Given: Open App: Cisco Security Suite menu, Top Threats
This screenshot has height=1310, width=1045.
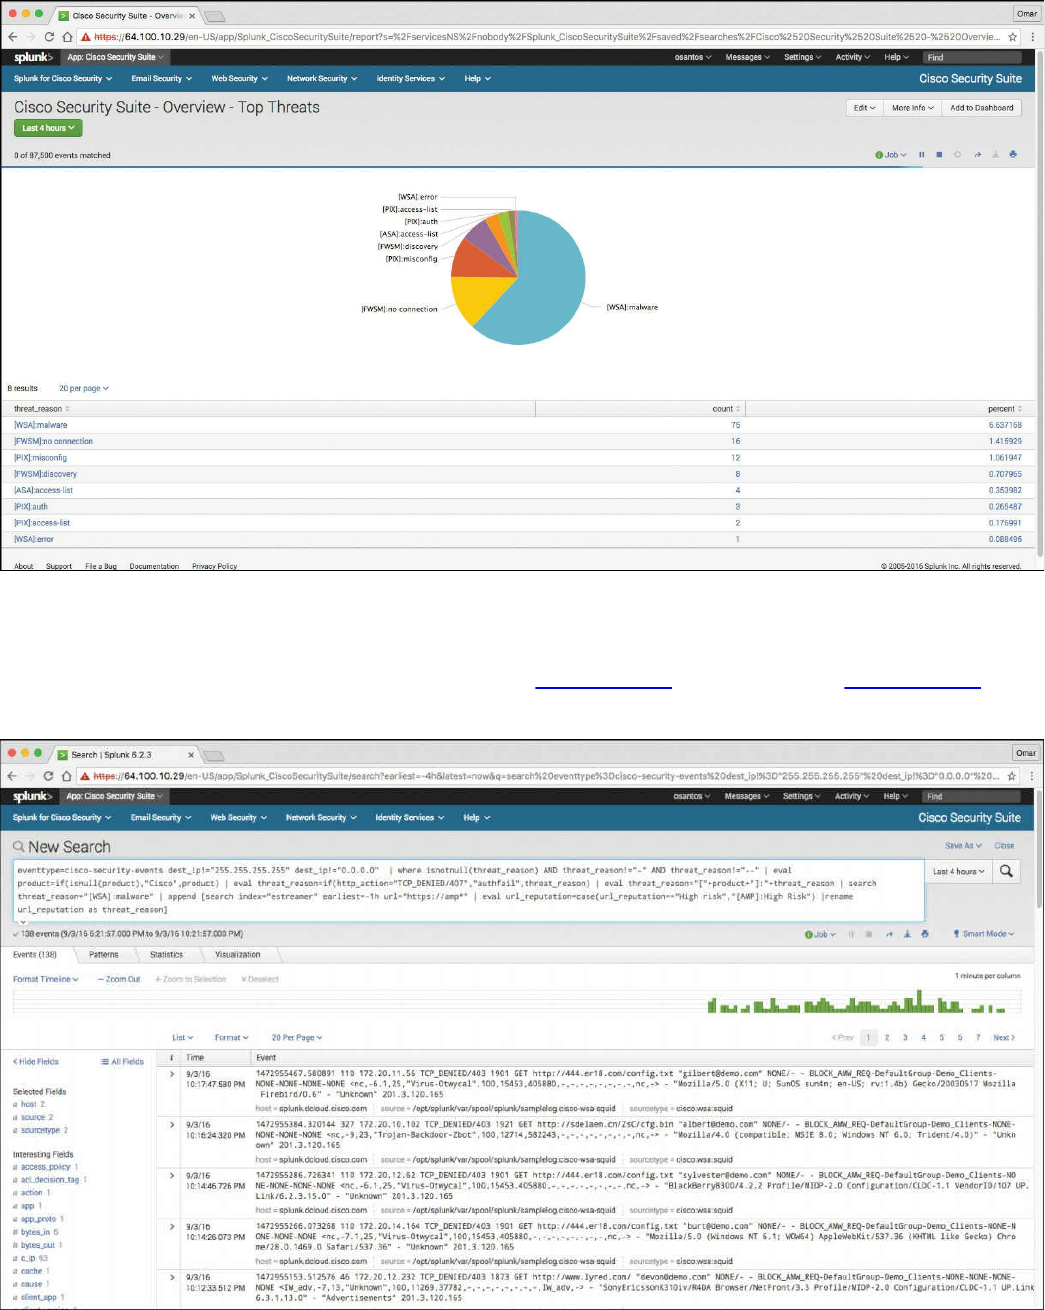Looking at the screenshot, I should [x=115, y=57].
